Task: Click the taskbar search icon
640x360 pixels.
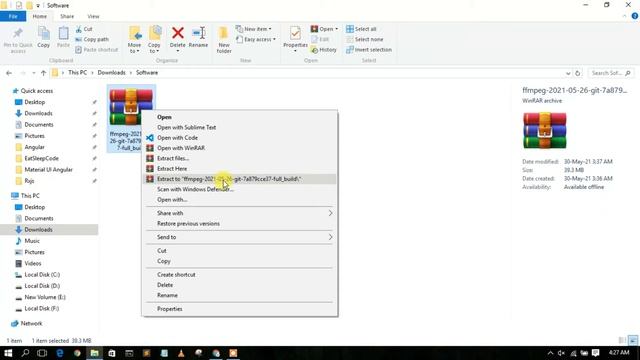Action: pyautogui.click(x=25, y=353)
